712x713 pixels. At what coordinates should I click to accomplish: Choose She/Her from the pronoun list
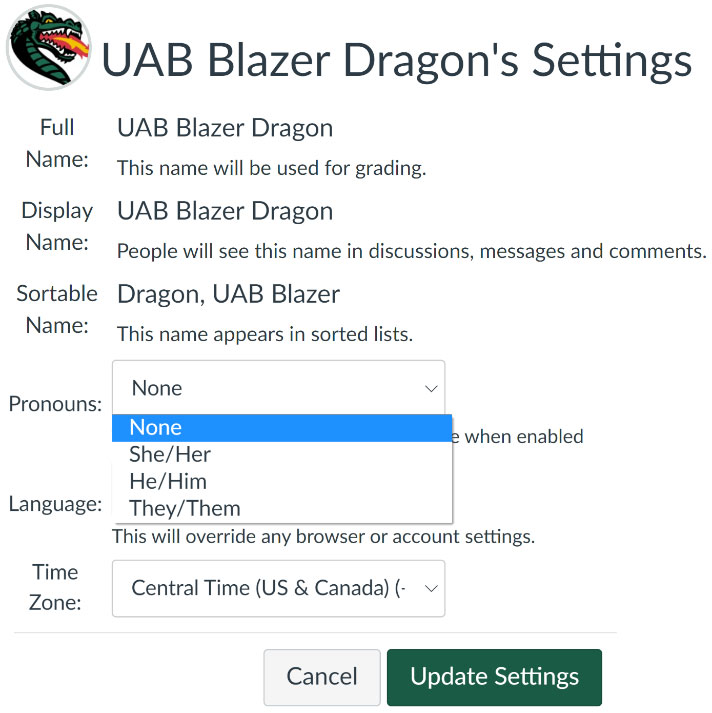click(x=281, y=455)
